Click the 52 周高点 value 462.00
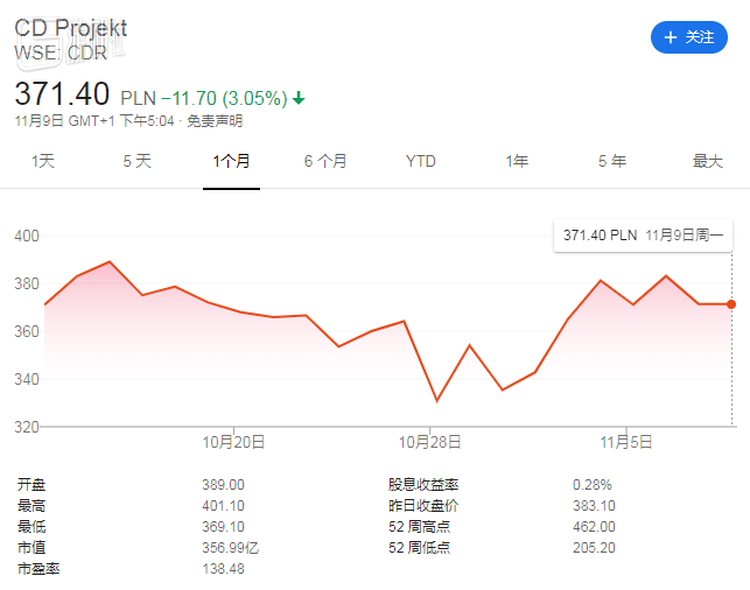This screenshot has height=590, width=750. pyautogui.click(x=594, y=526)
